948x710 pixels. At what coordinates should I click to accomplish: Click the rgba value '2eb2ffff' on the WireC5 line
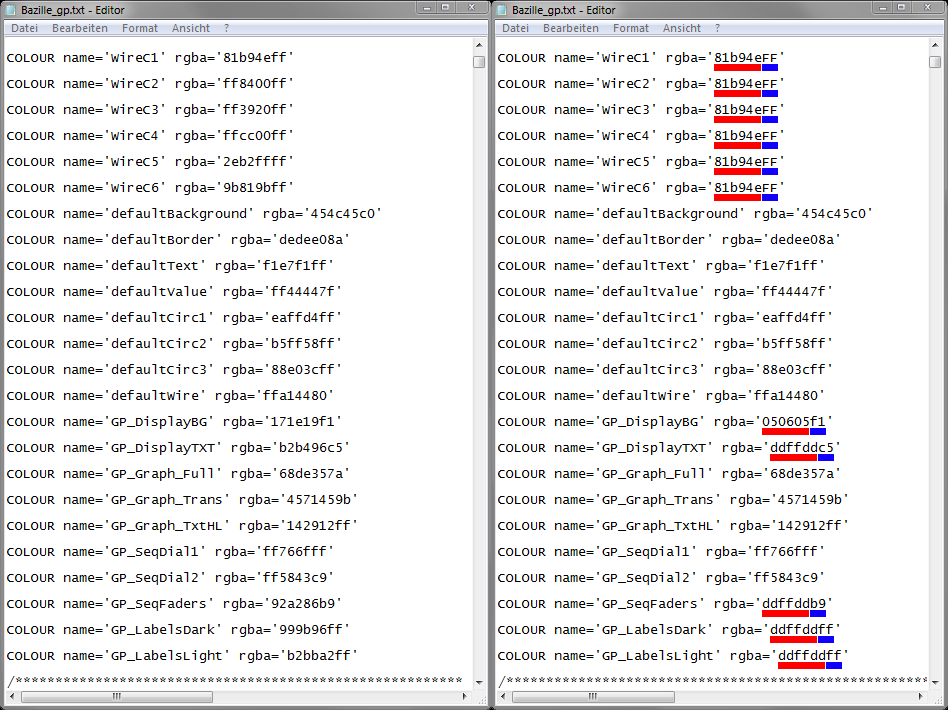click(255, 161)
